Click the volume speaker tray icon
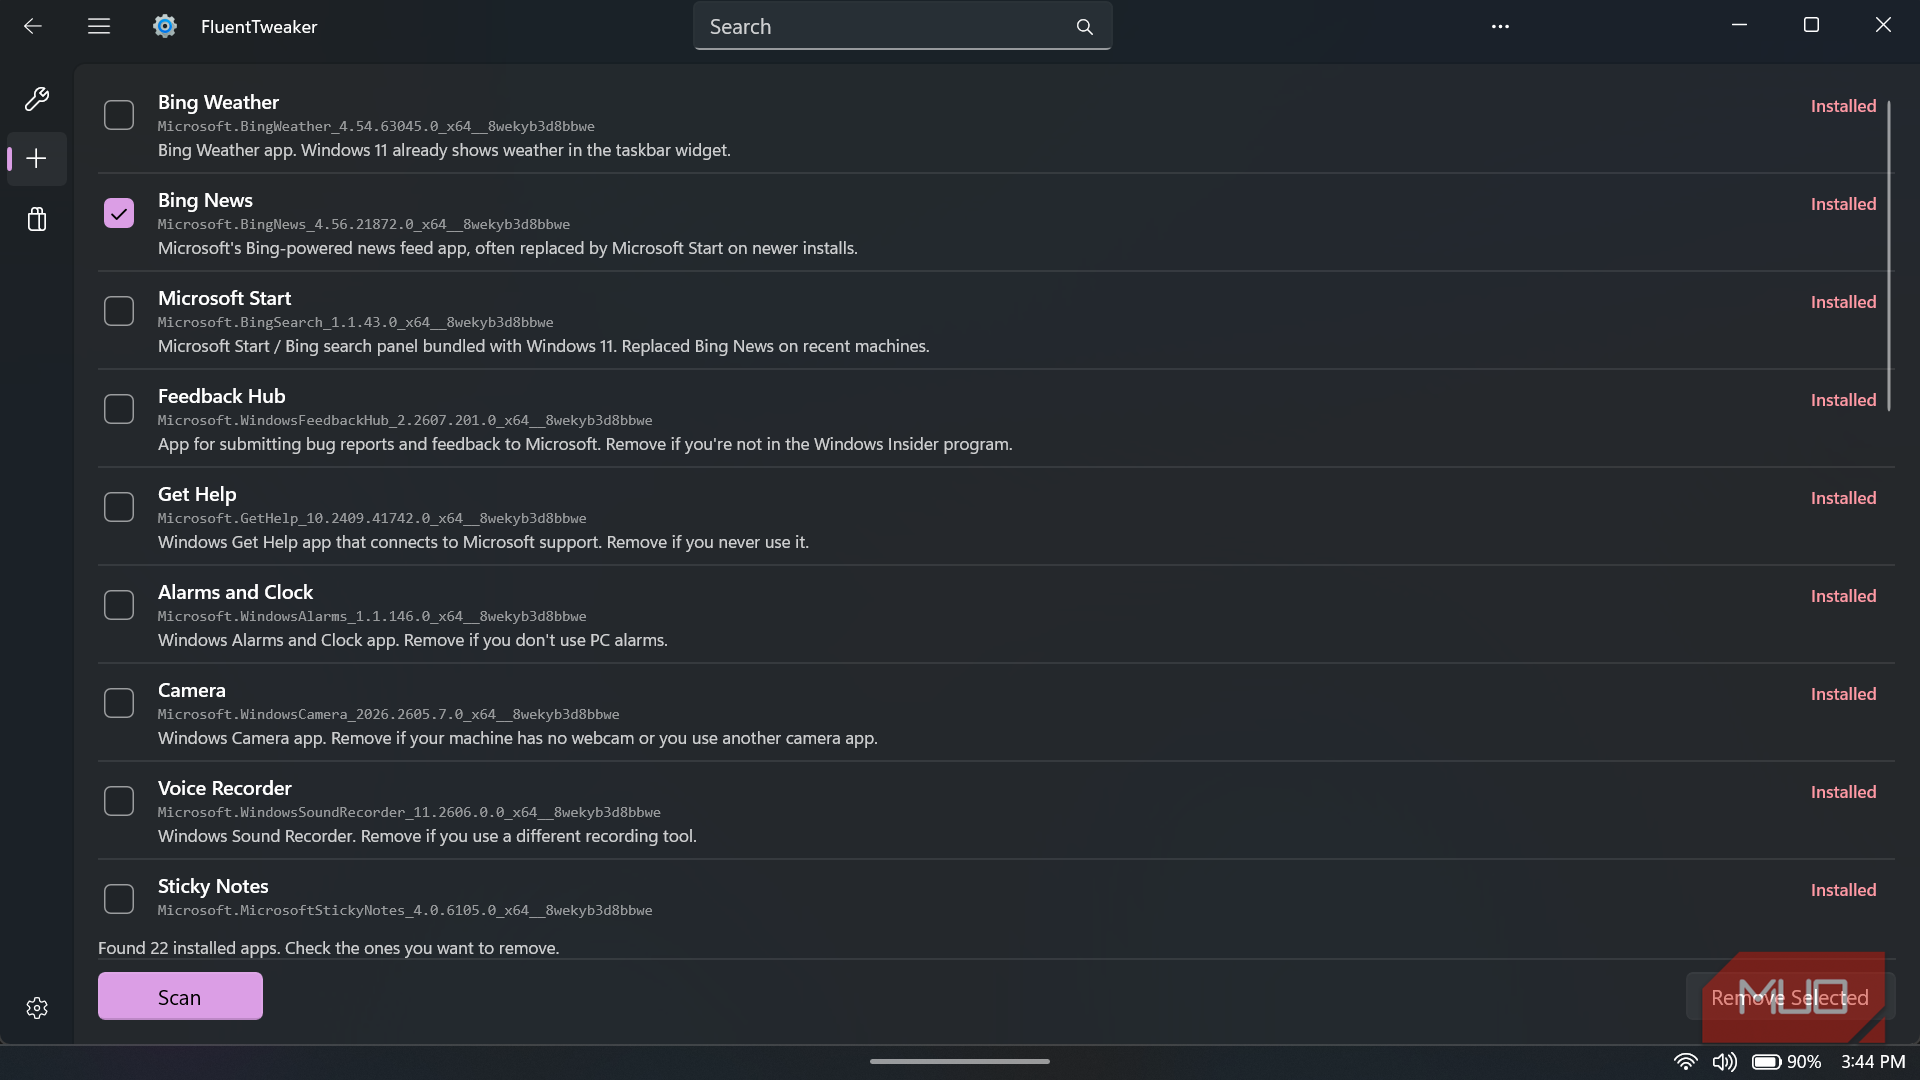 pyautogui.click(x=1725, y=1062)
